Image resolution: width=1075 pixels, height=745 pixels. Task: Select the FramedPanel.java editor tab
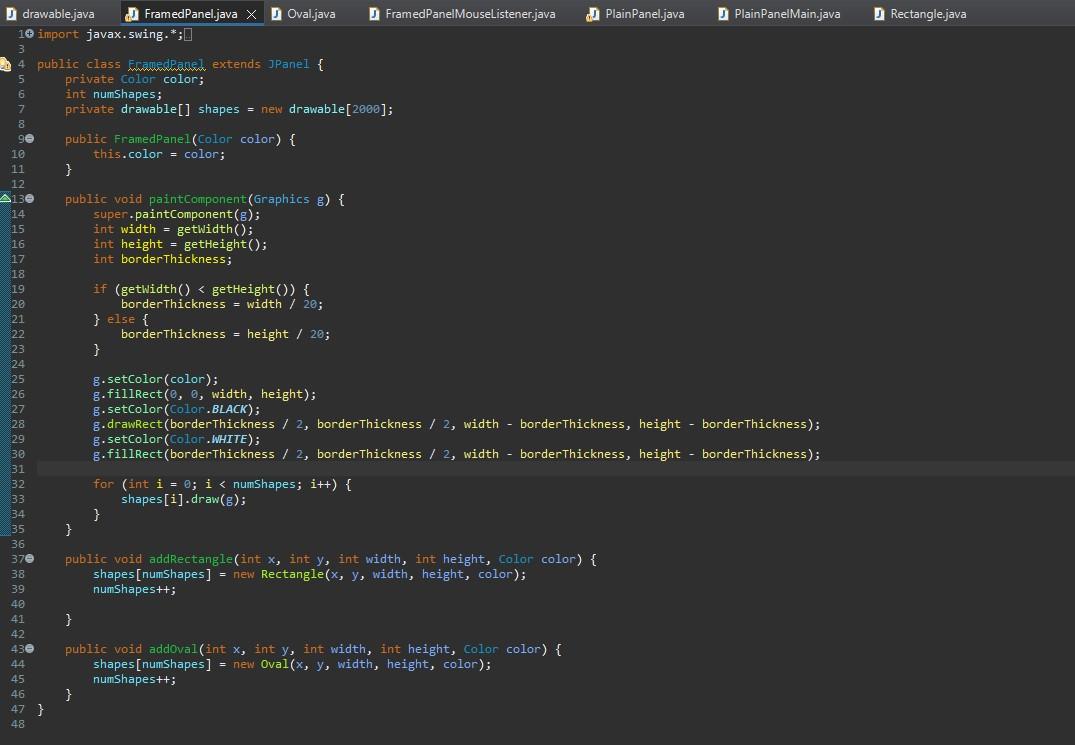coord(191,14)
